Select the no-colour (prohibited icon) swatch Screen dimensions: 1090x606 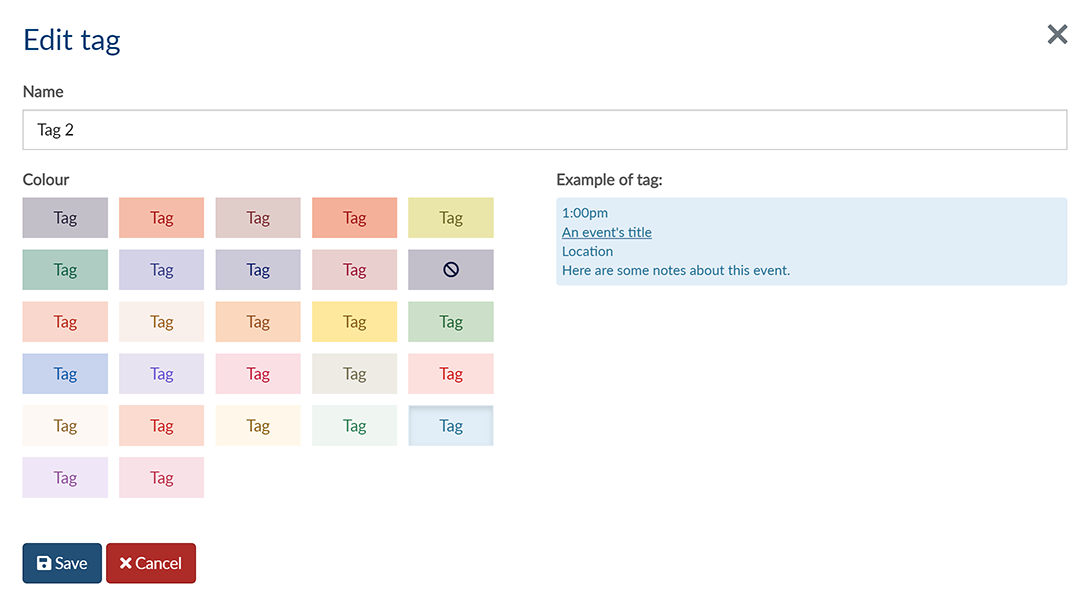click(x=451, y=270)
